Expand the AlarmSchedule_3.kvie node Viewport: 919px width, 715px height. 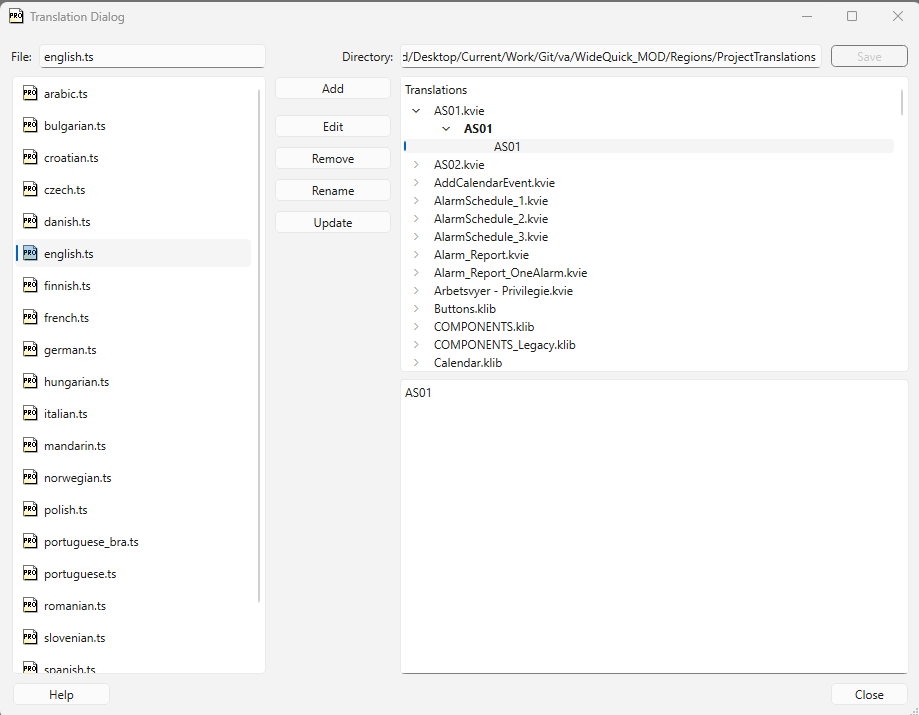click(416, 237)
